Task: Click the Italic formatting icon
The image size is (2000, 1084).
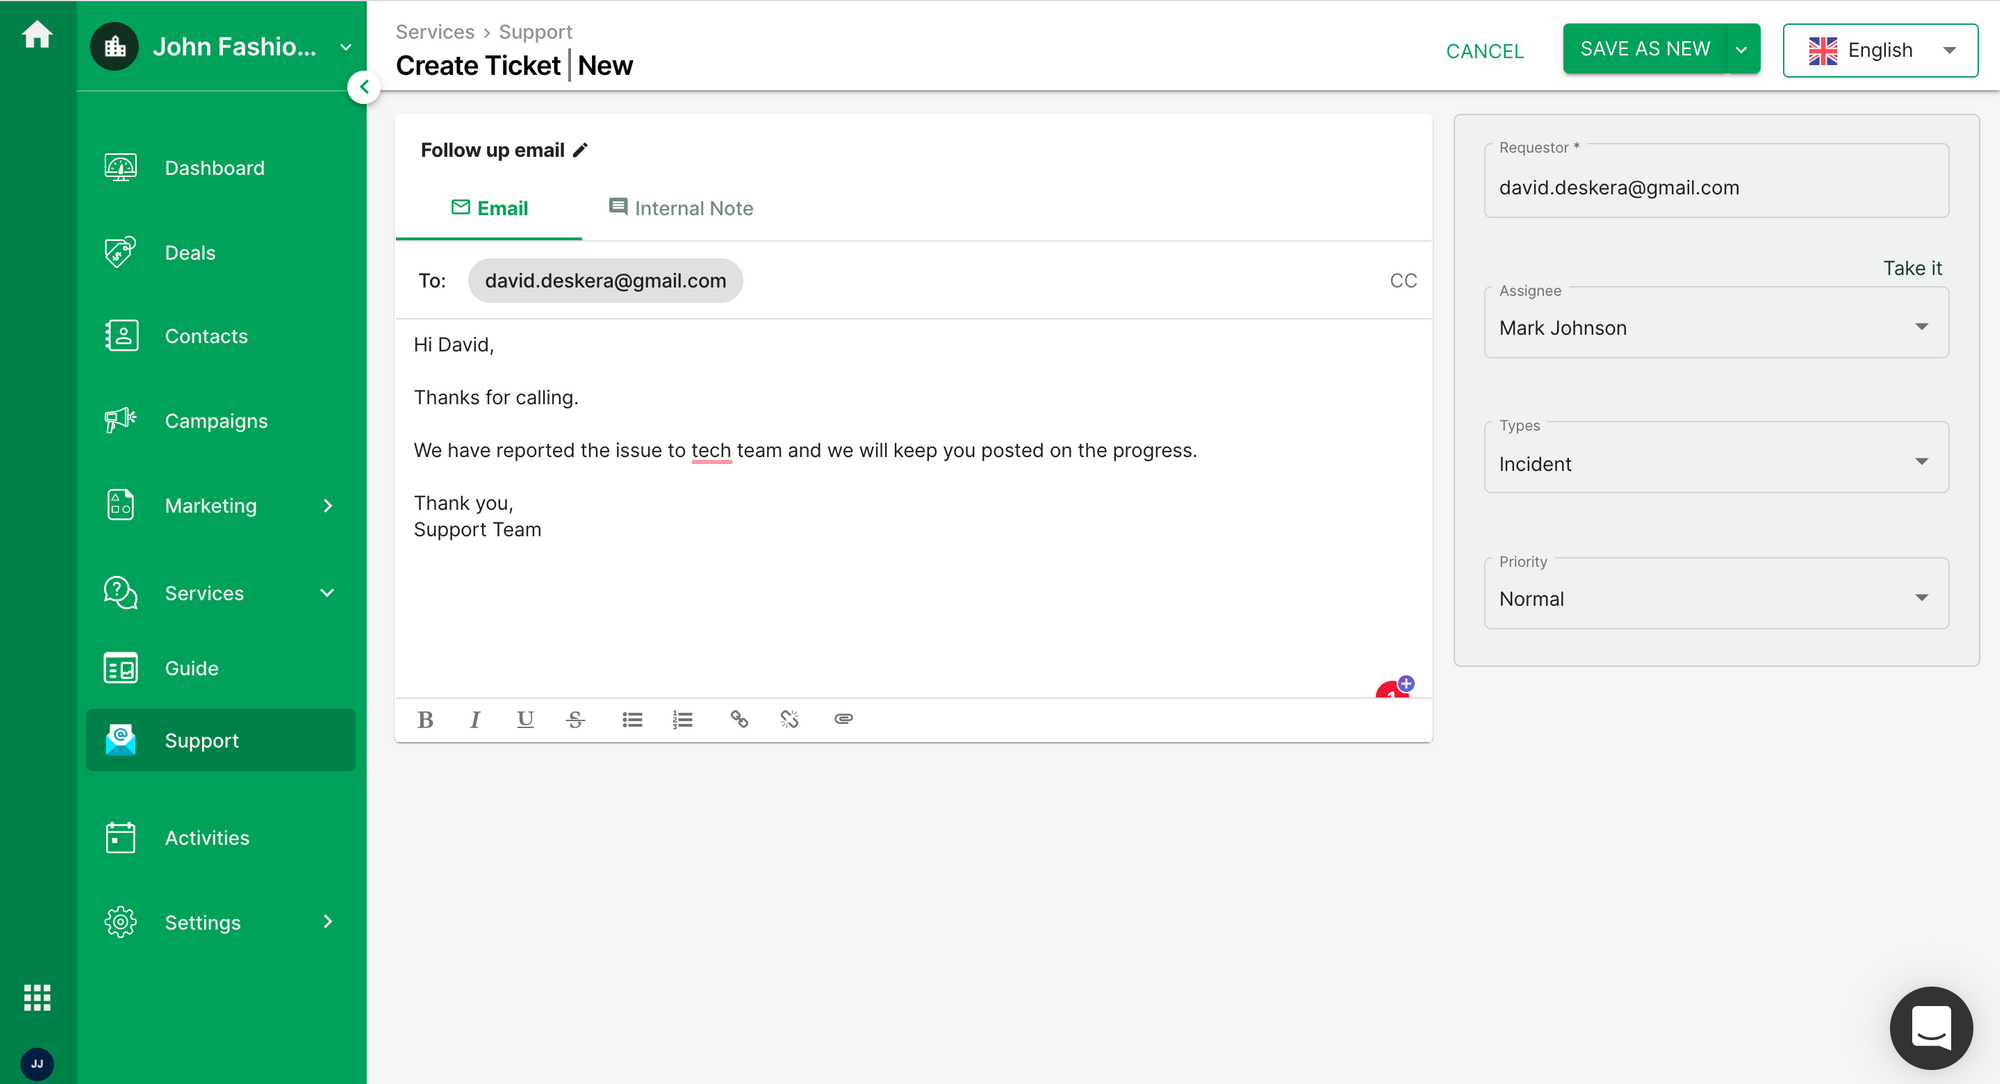Action: point(474,720)
